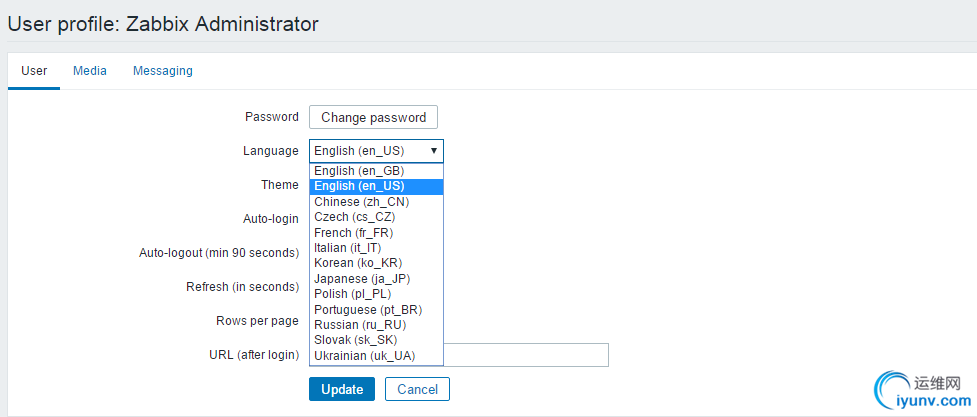Screen dimensions: 977x417
Task: Open the Messaging tab
Action: (x=163, y=71)
